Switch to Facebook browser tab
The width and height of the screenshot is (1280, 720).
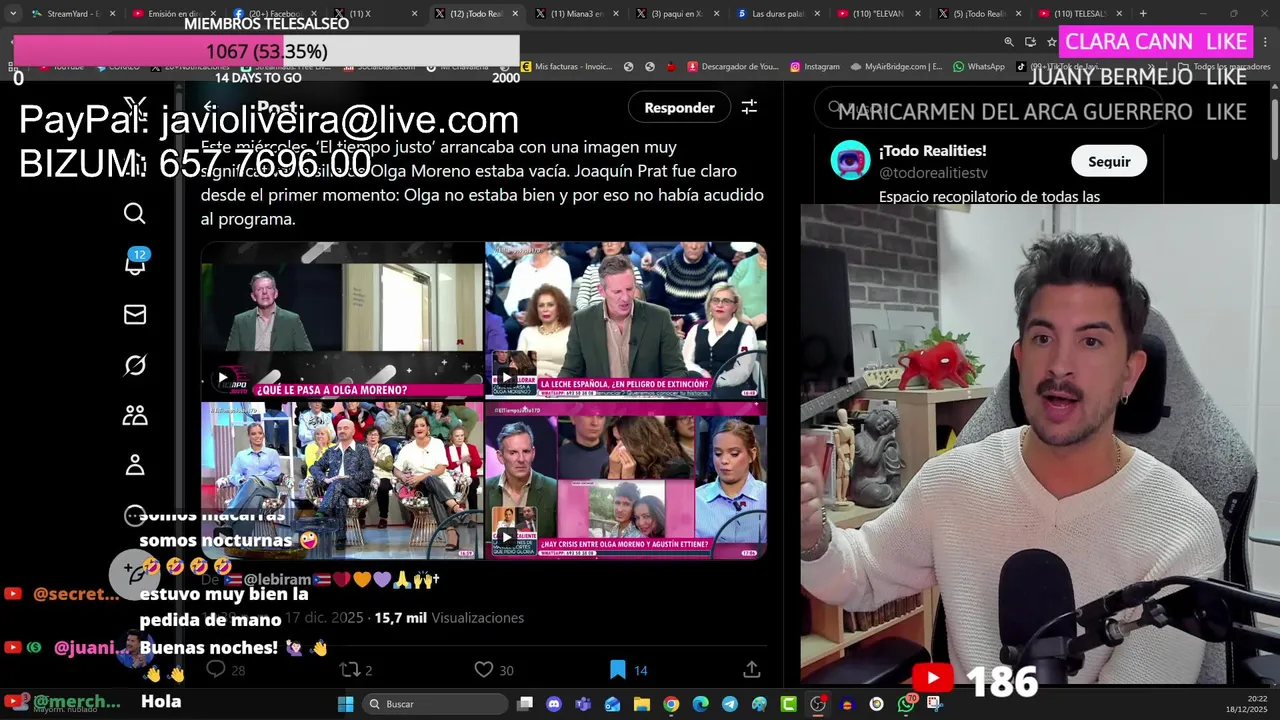tap(274, 14)
